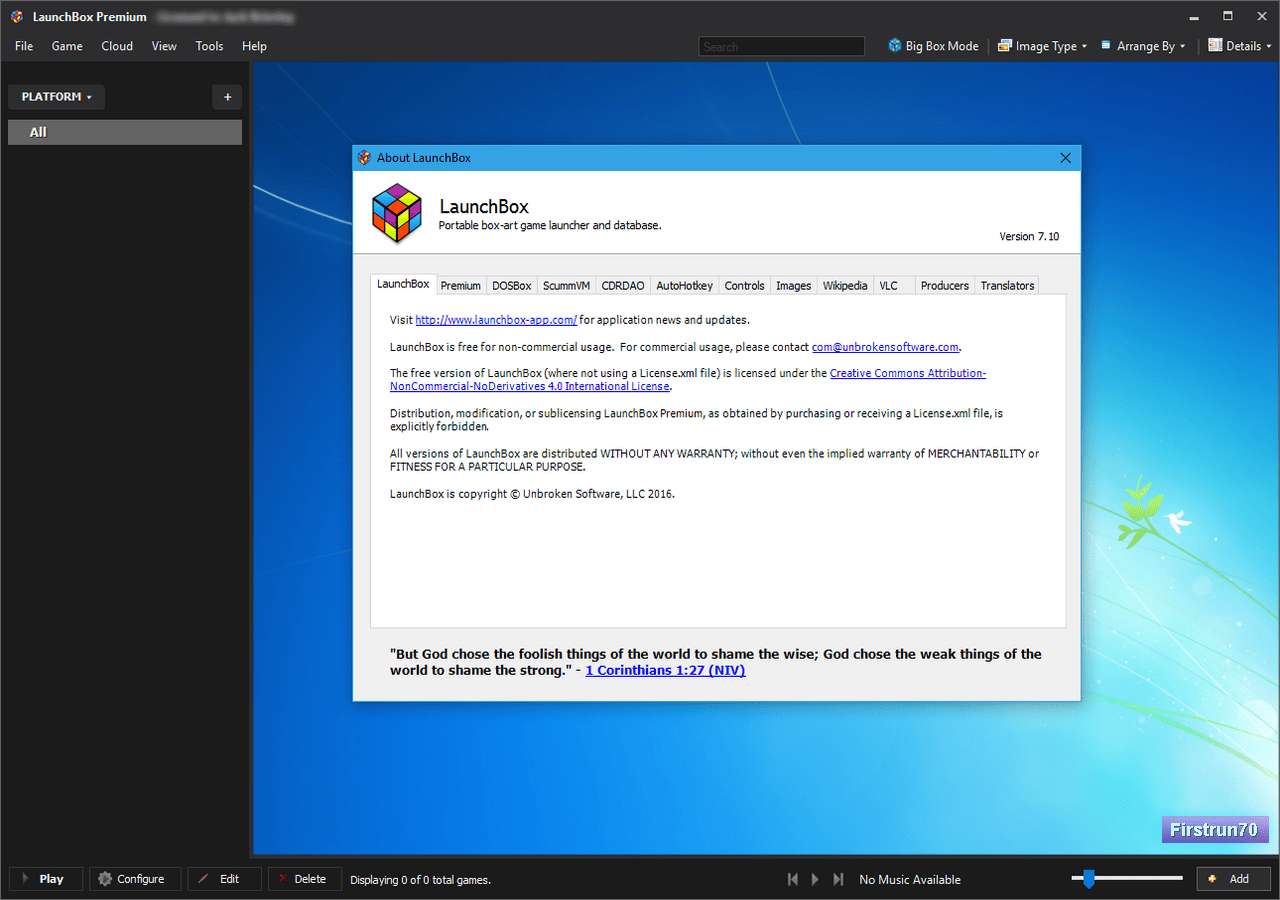Select the All platform entry
The height and width of the screenshot is (900, 1280).
click(125, 132)
